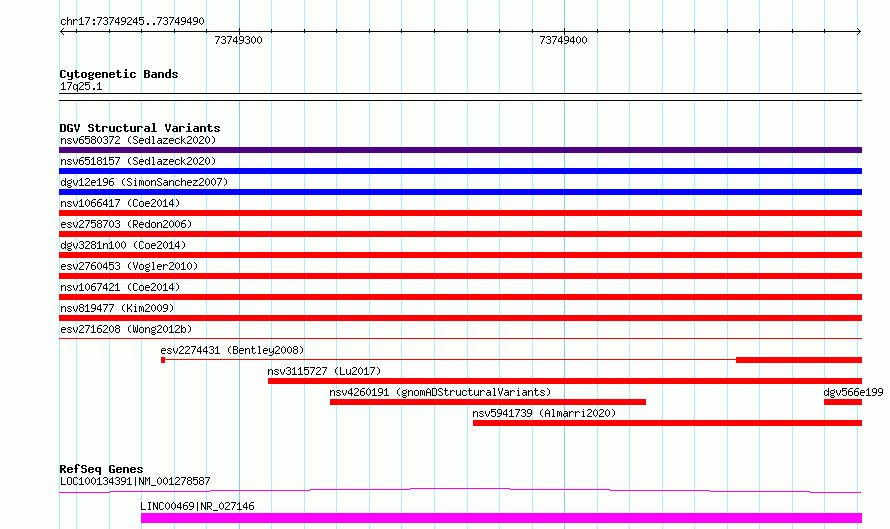Click nsv3115727 (Lu2017) variant label

point(324,371)
